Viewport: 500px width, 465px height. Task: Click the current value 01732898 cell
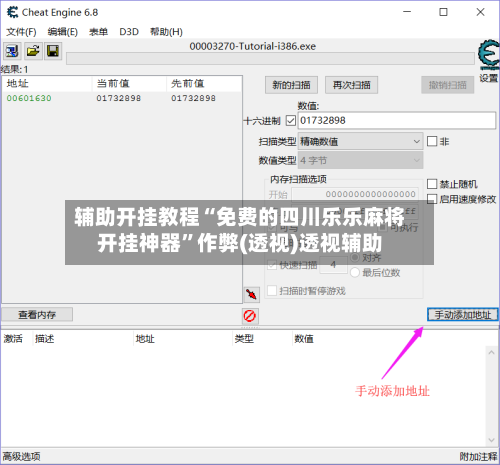119,98
